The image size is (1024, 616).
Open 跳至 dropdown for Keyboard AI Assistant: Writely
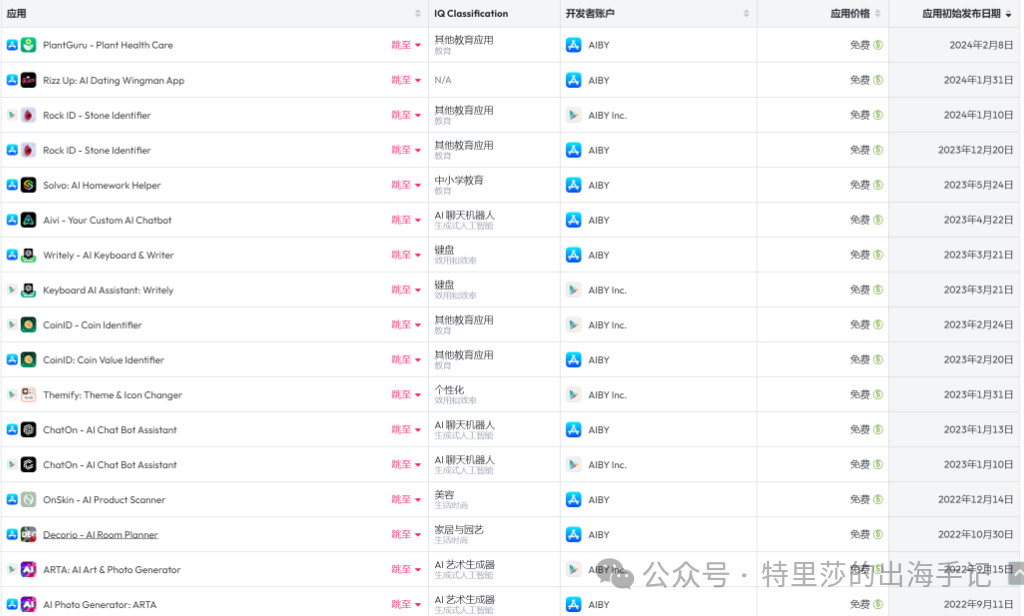(406, 290)
